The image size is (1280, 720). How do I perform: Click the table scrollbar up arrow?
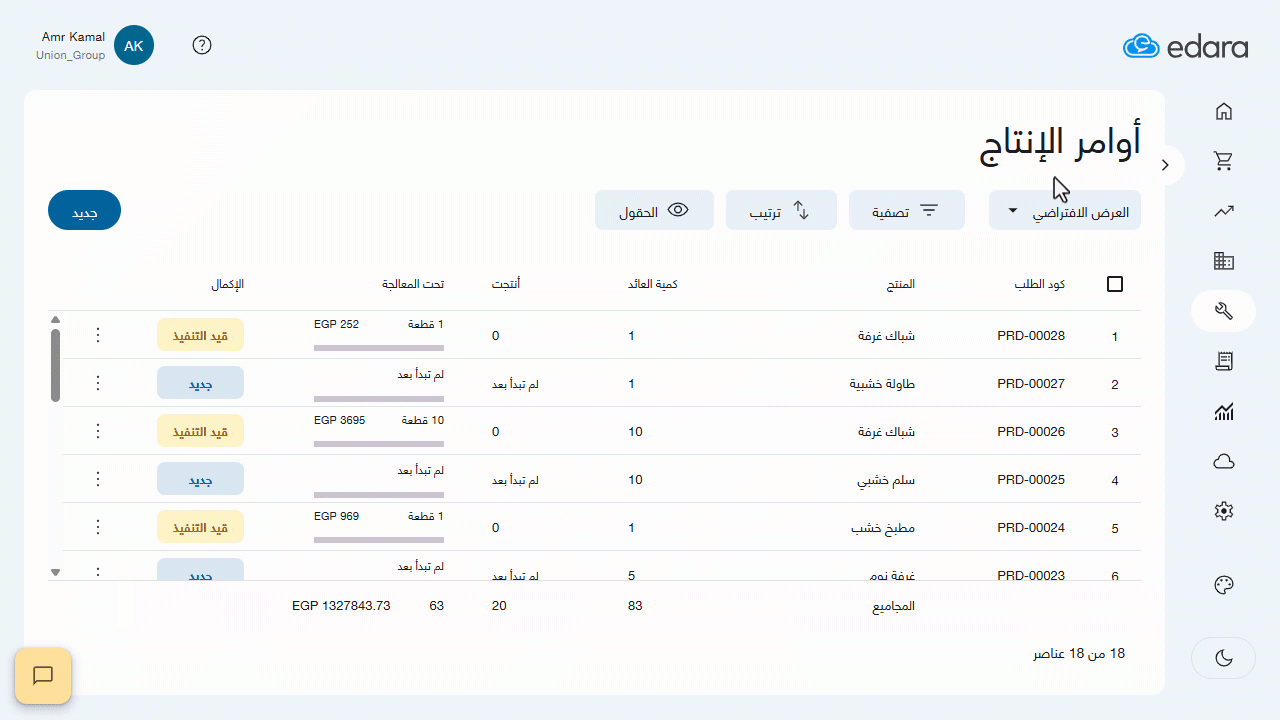(55, 320)
